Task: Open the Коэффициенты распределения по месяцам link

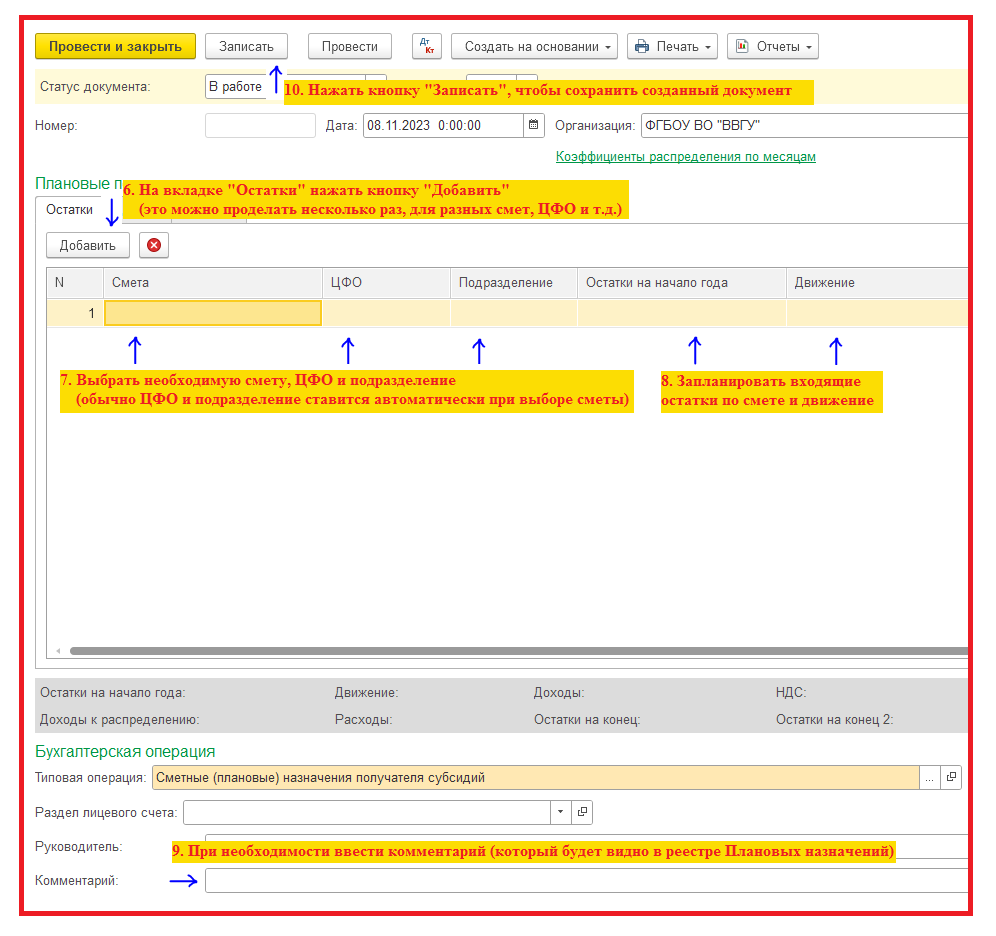Action: [685, 157]
